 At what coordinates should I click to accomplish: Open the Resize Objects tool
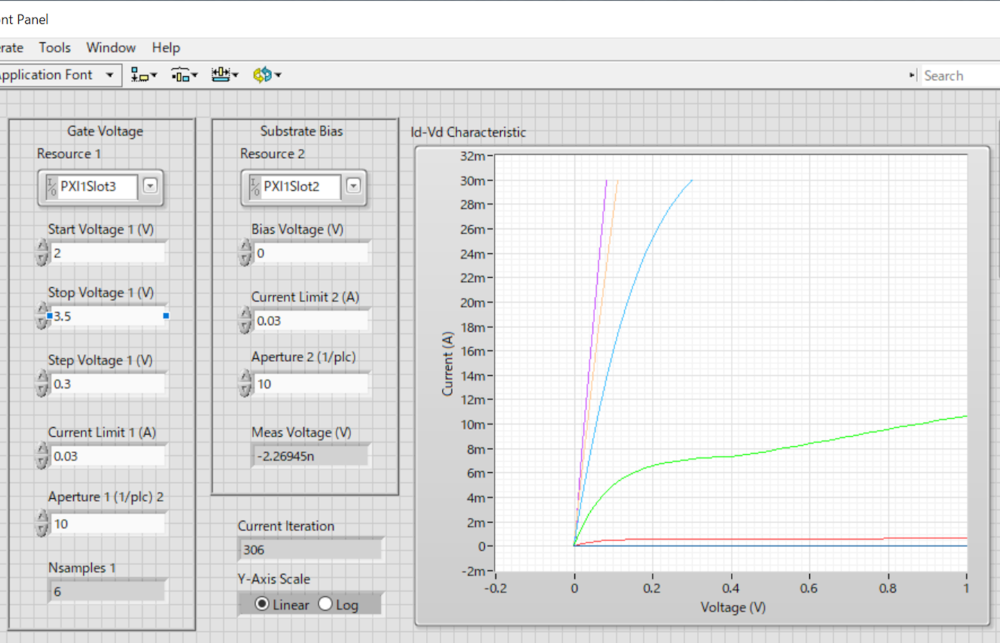tap(224, 75)
